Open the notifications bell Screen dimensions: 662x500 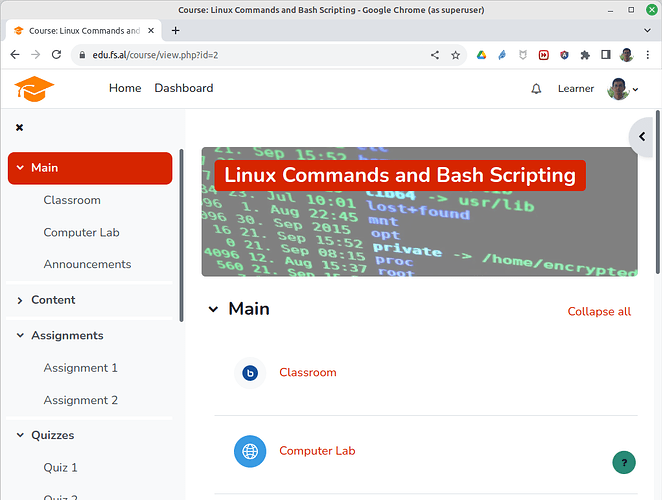536,89
